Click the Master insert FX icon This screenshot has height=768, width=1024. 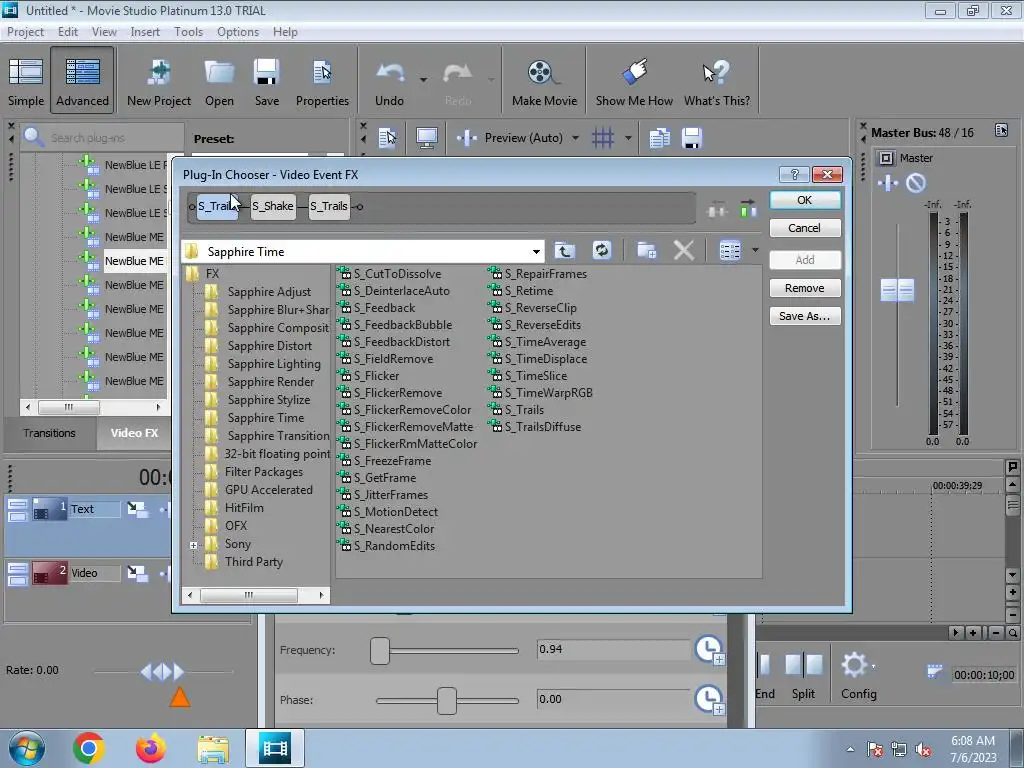(x=888, y=183)
